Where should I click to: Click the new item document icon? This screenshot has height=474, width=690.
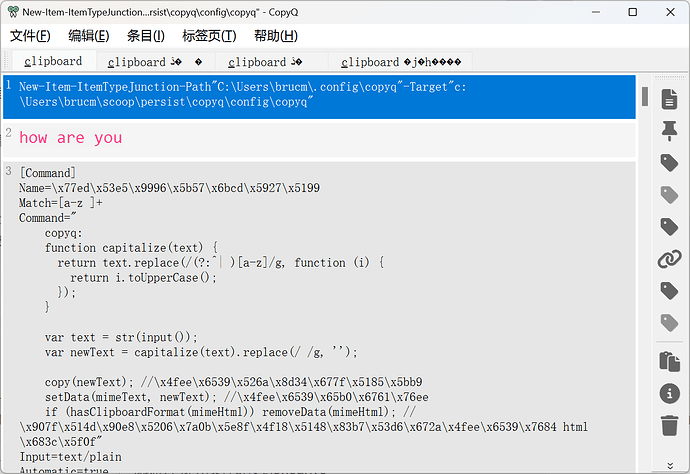click(669, 98)
